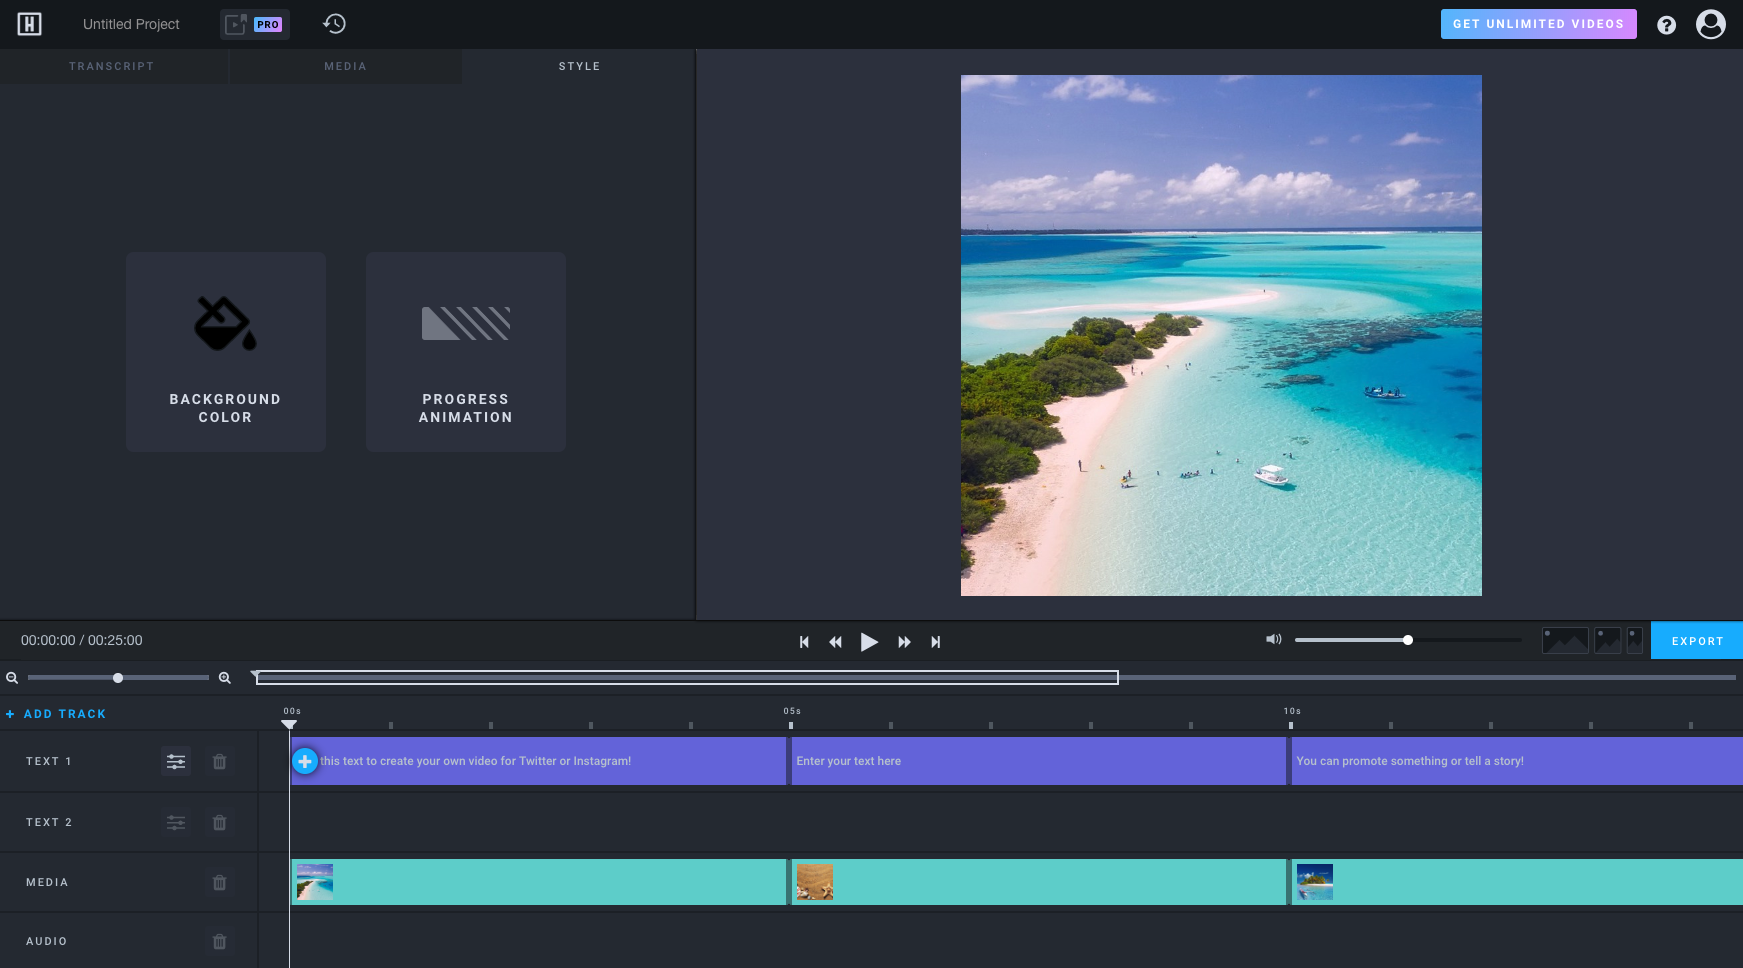Click the AUDIO track label
1743x968 pixels.
pyautogui.click(x=47, y=942)
